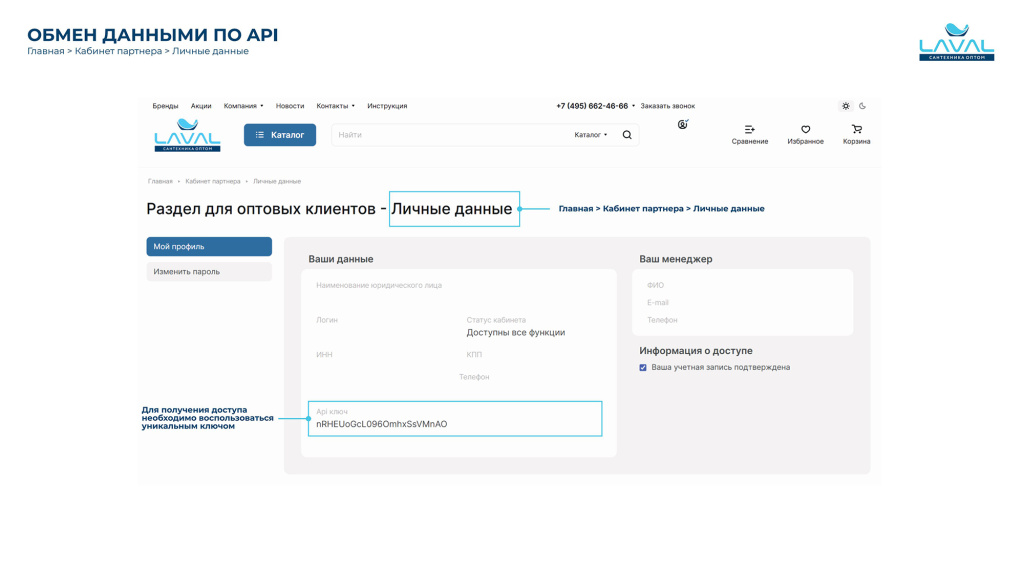1024x575 pixels.
Task: Open the Избранное favorites heart icon
Action: click(x=805, y=130)
